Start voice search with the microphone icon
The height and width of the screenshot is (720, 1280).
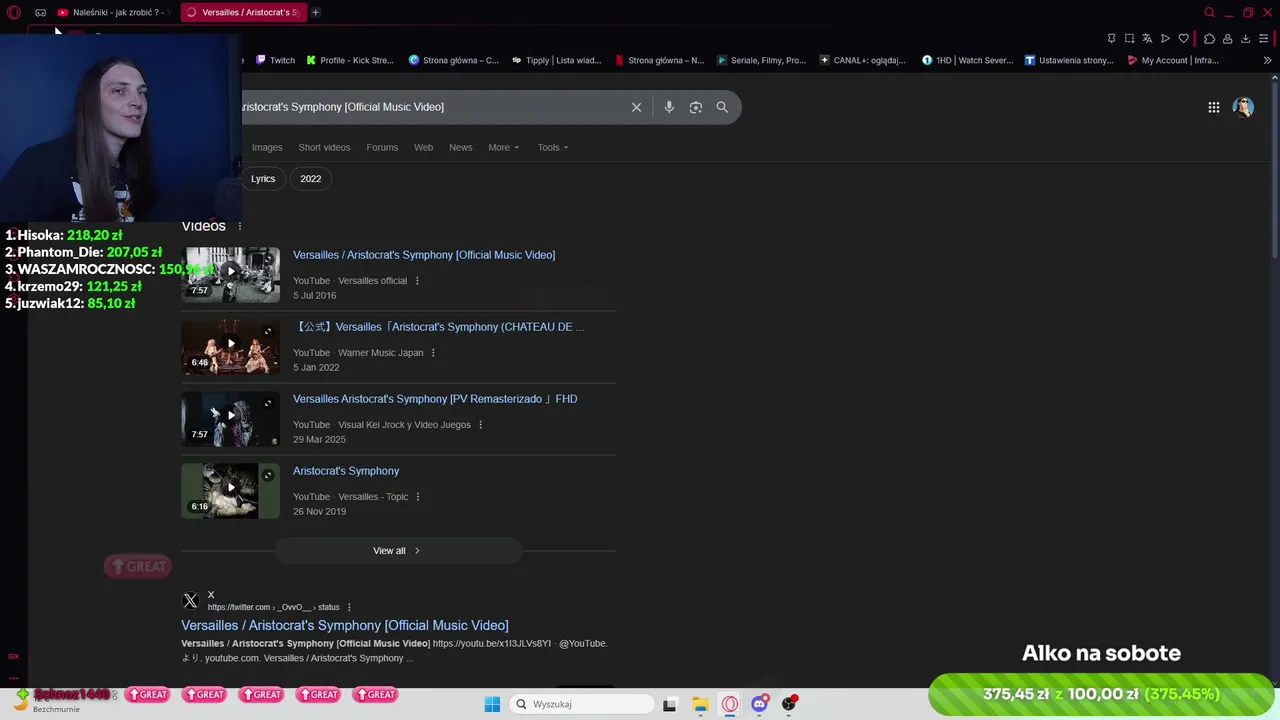[669, 107]
